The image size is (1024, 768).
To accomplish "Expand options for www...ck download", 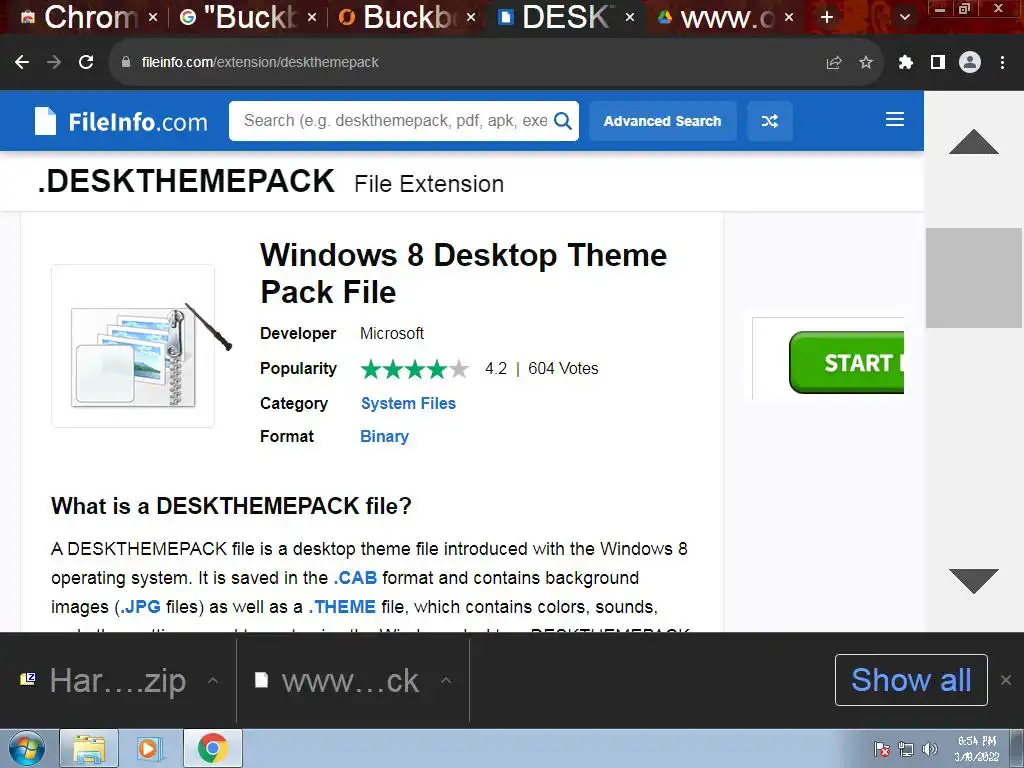I will pyautogui.click(x=446, y=680).
